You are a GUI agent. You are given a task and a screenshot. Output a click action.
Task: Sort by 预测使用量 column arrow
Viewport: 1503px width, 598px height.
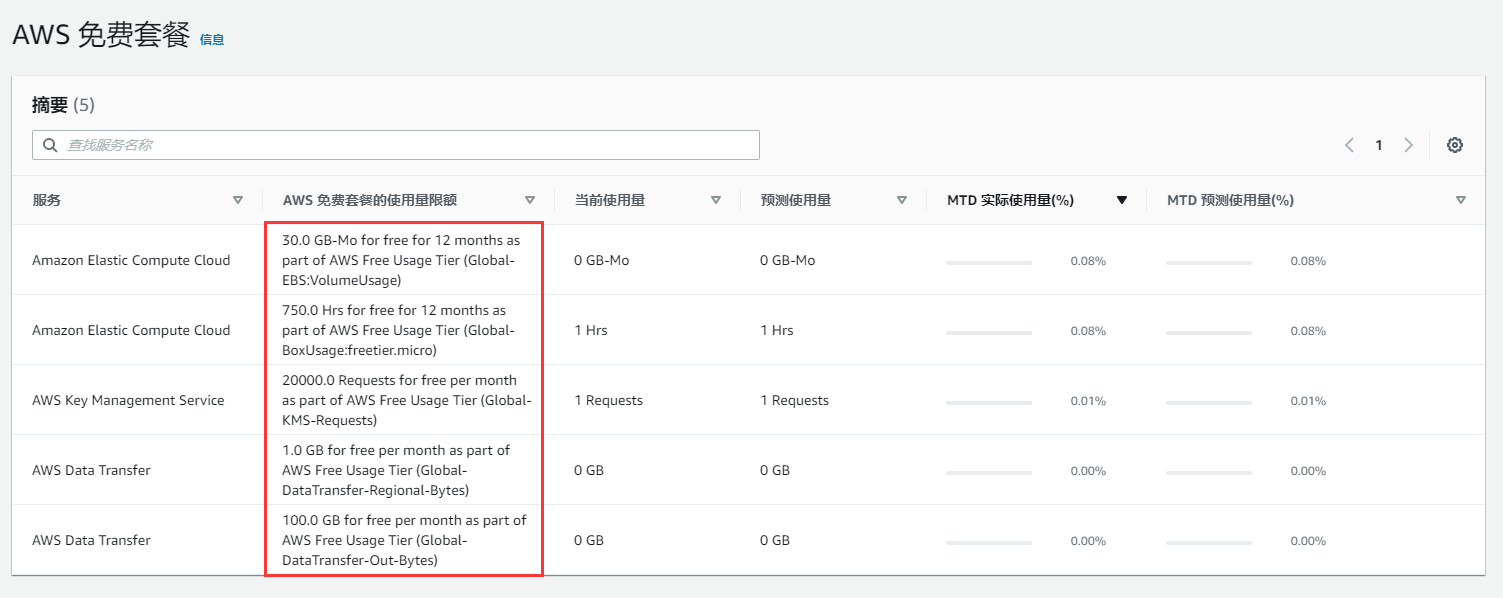[x=902, y=200]
